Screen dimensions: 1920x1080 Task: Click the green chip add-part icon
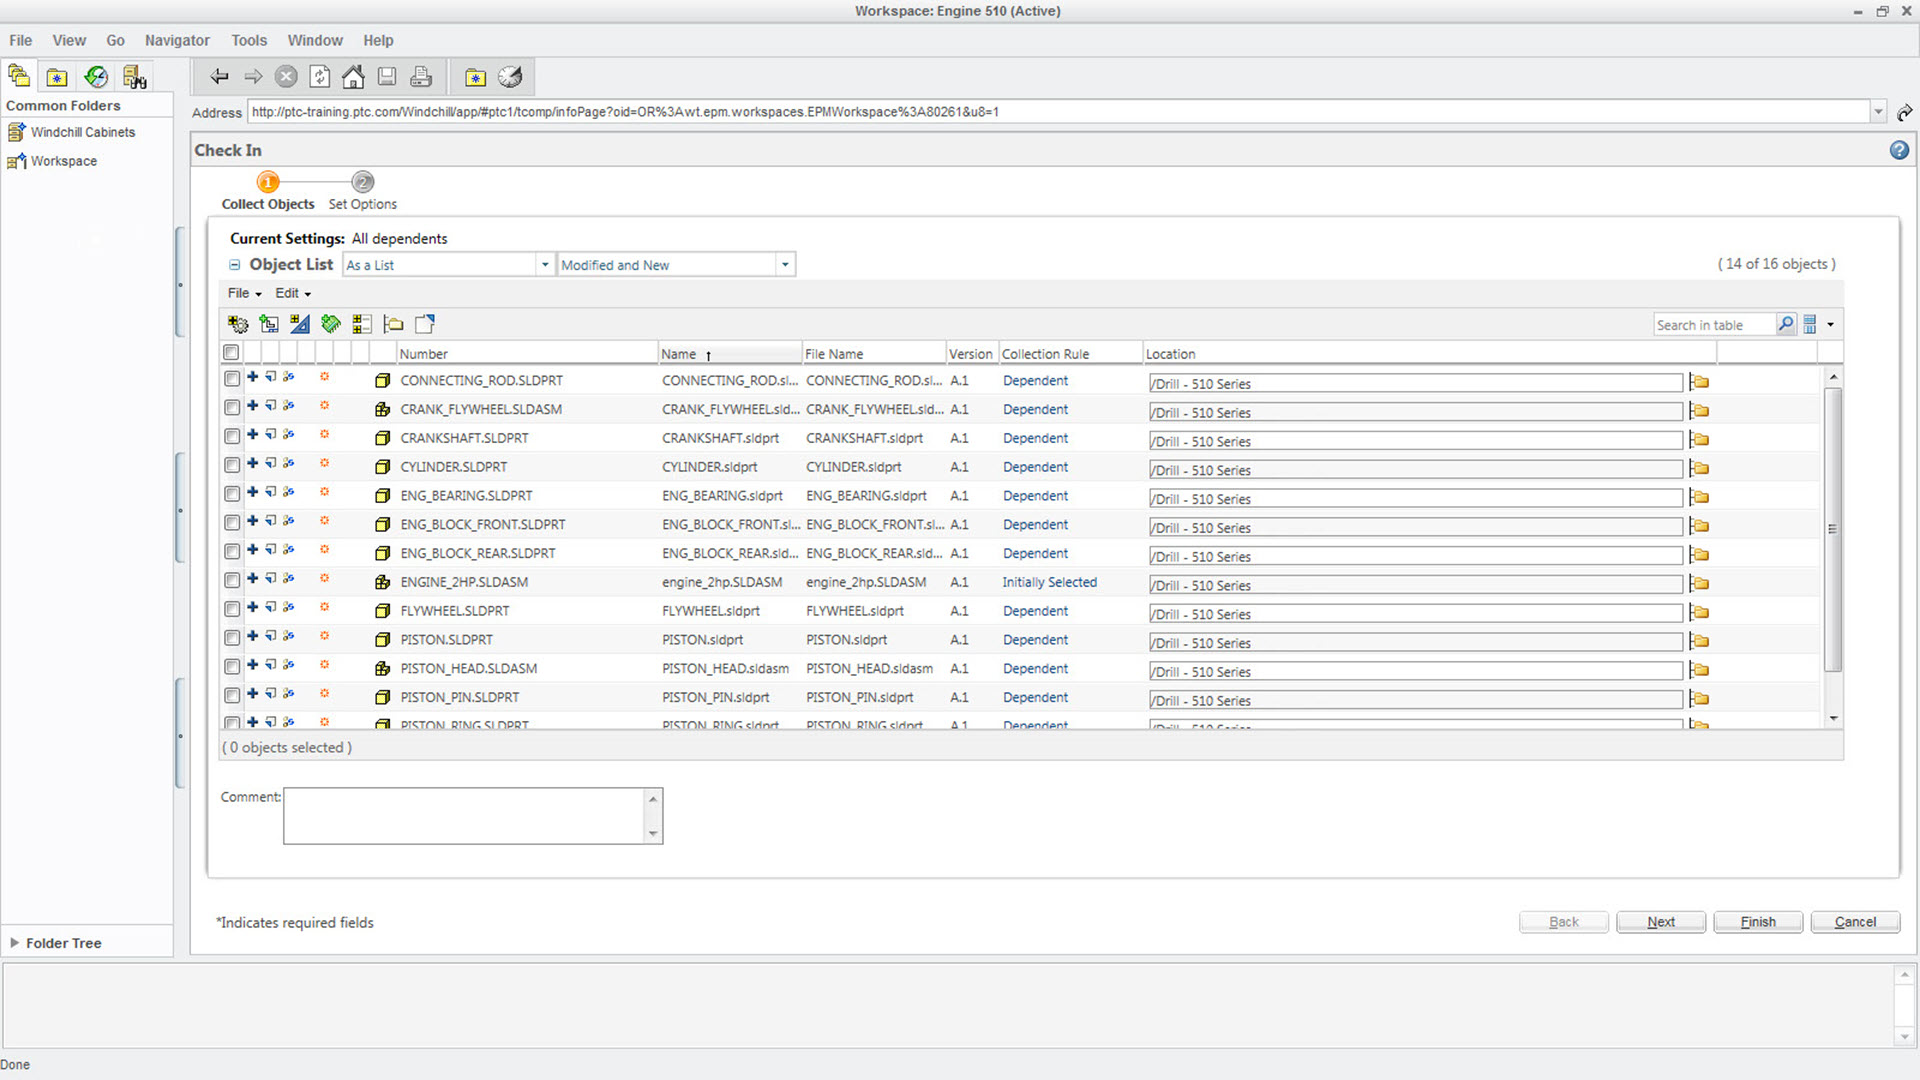tap(330, 324)
